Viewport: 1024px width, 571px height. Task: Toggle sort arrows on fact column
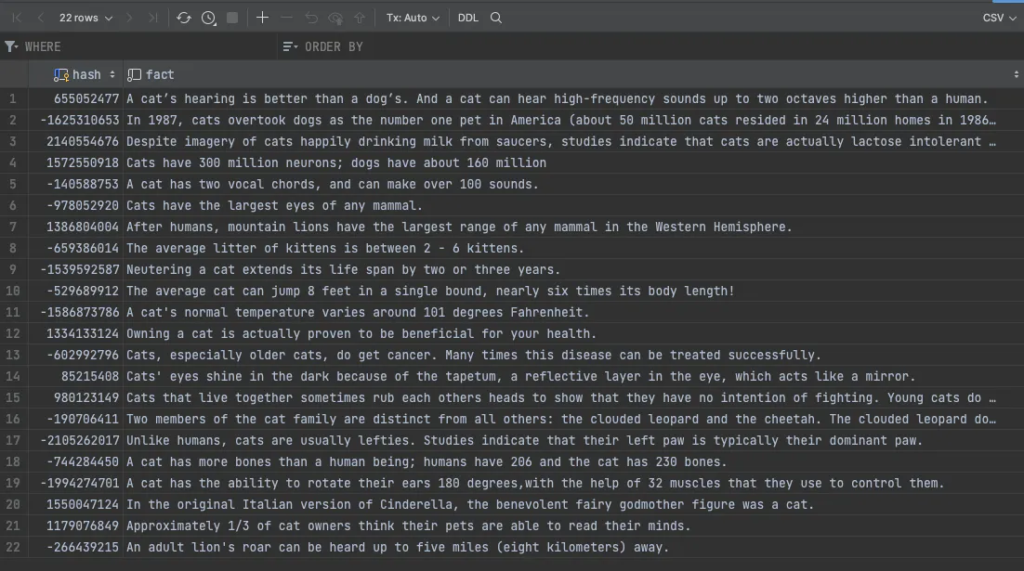[1016, 74]
